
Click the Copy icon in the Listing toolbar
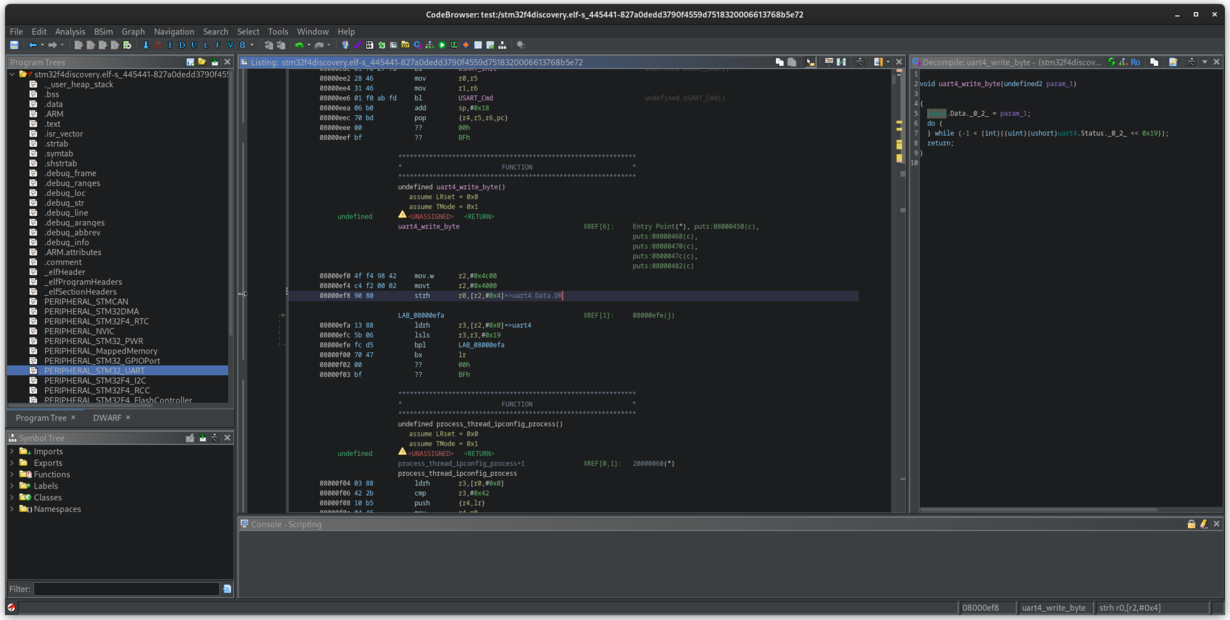pyautogui.click(x=779, y=62)
